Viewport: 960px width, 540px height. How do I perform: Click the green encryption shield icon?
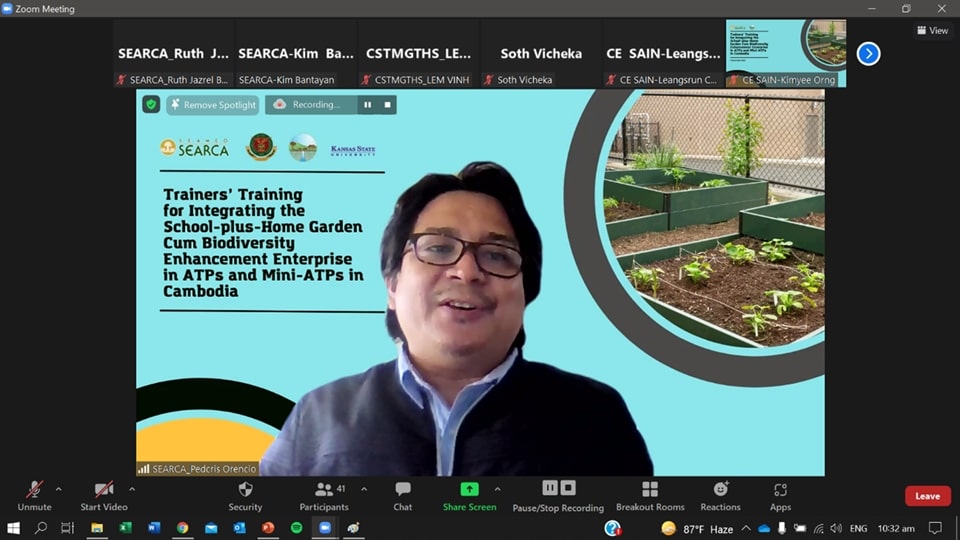(151, 104)
